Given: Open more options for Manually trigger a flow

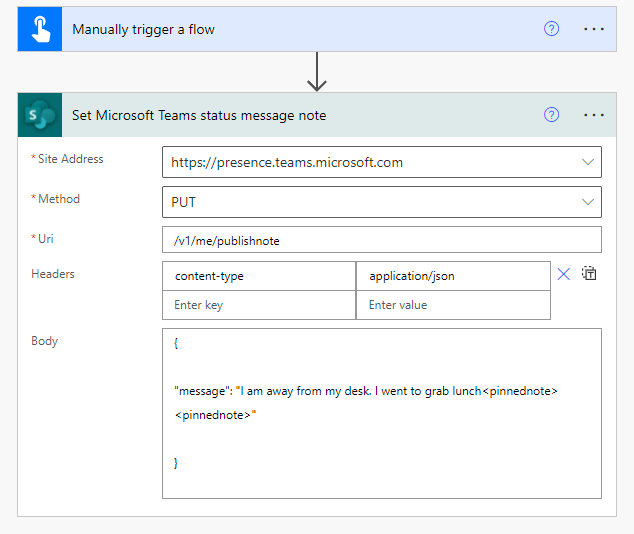Looking at the screenshot, I should coord(594,29).
